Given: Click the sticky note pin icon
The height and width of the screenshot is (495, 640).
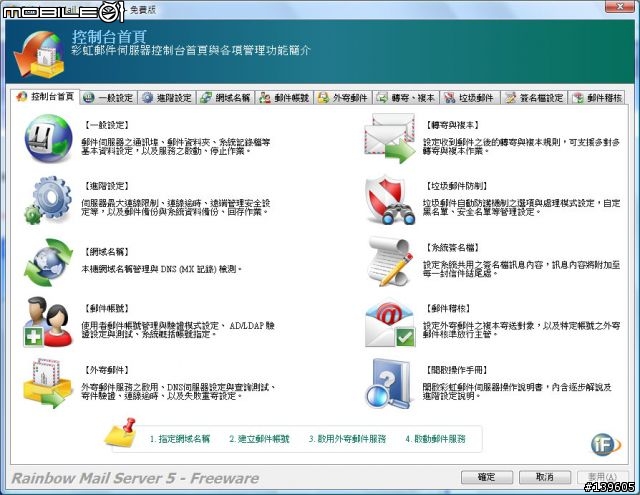Looking at the screenshot, I should (x=121, y=433).
